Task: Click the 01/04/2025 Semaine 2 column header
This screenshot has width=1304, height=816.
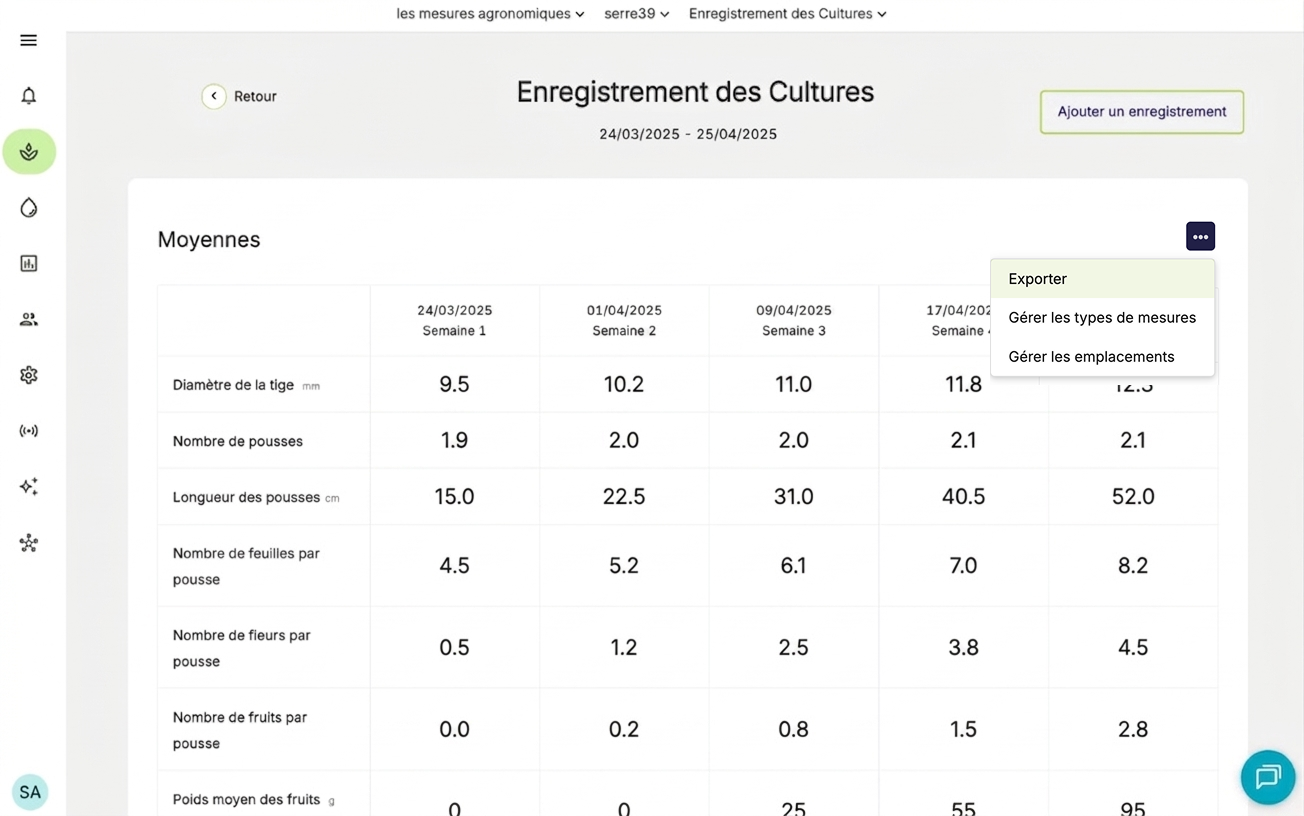Action: (x=624, y=320)
